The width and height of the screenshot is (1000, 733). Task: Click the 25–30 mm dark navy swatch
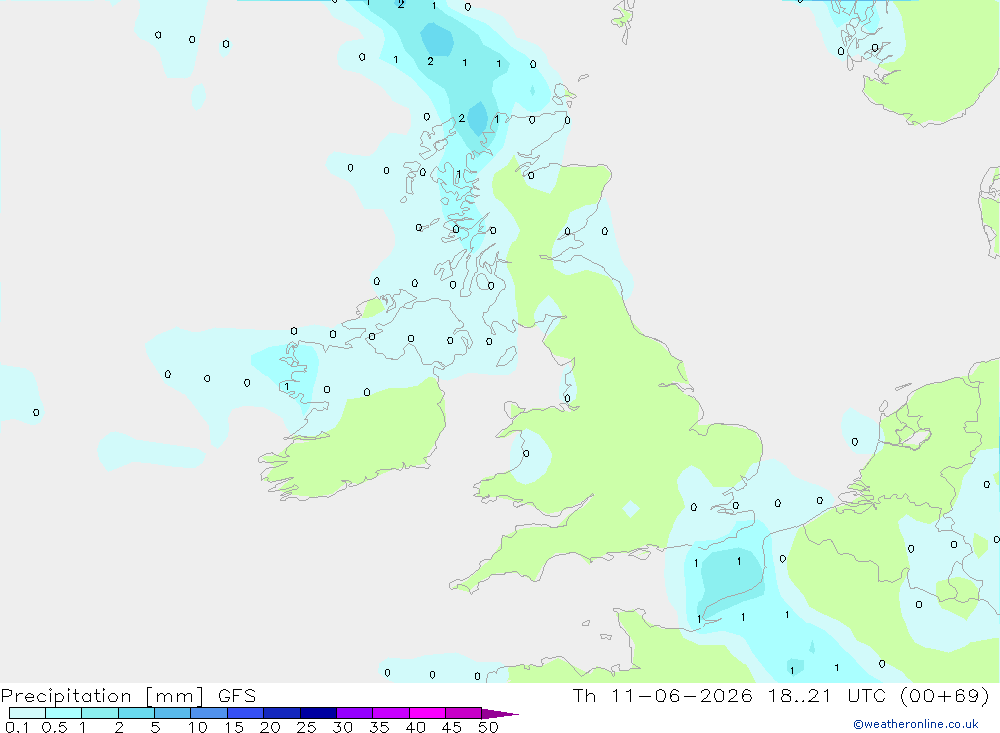(318, 713)
